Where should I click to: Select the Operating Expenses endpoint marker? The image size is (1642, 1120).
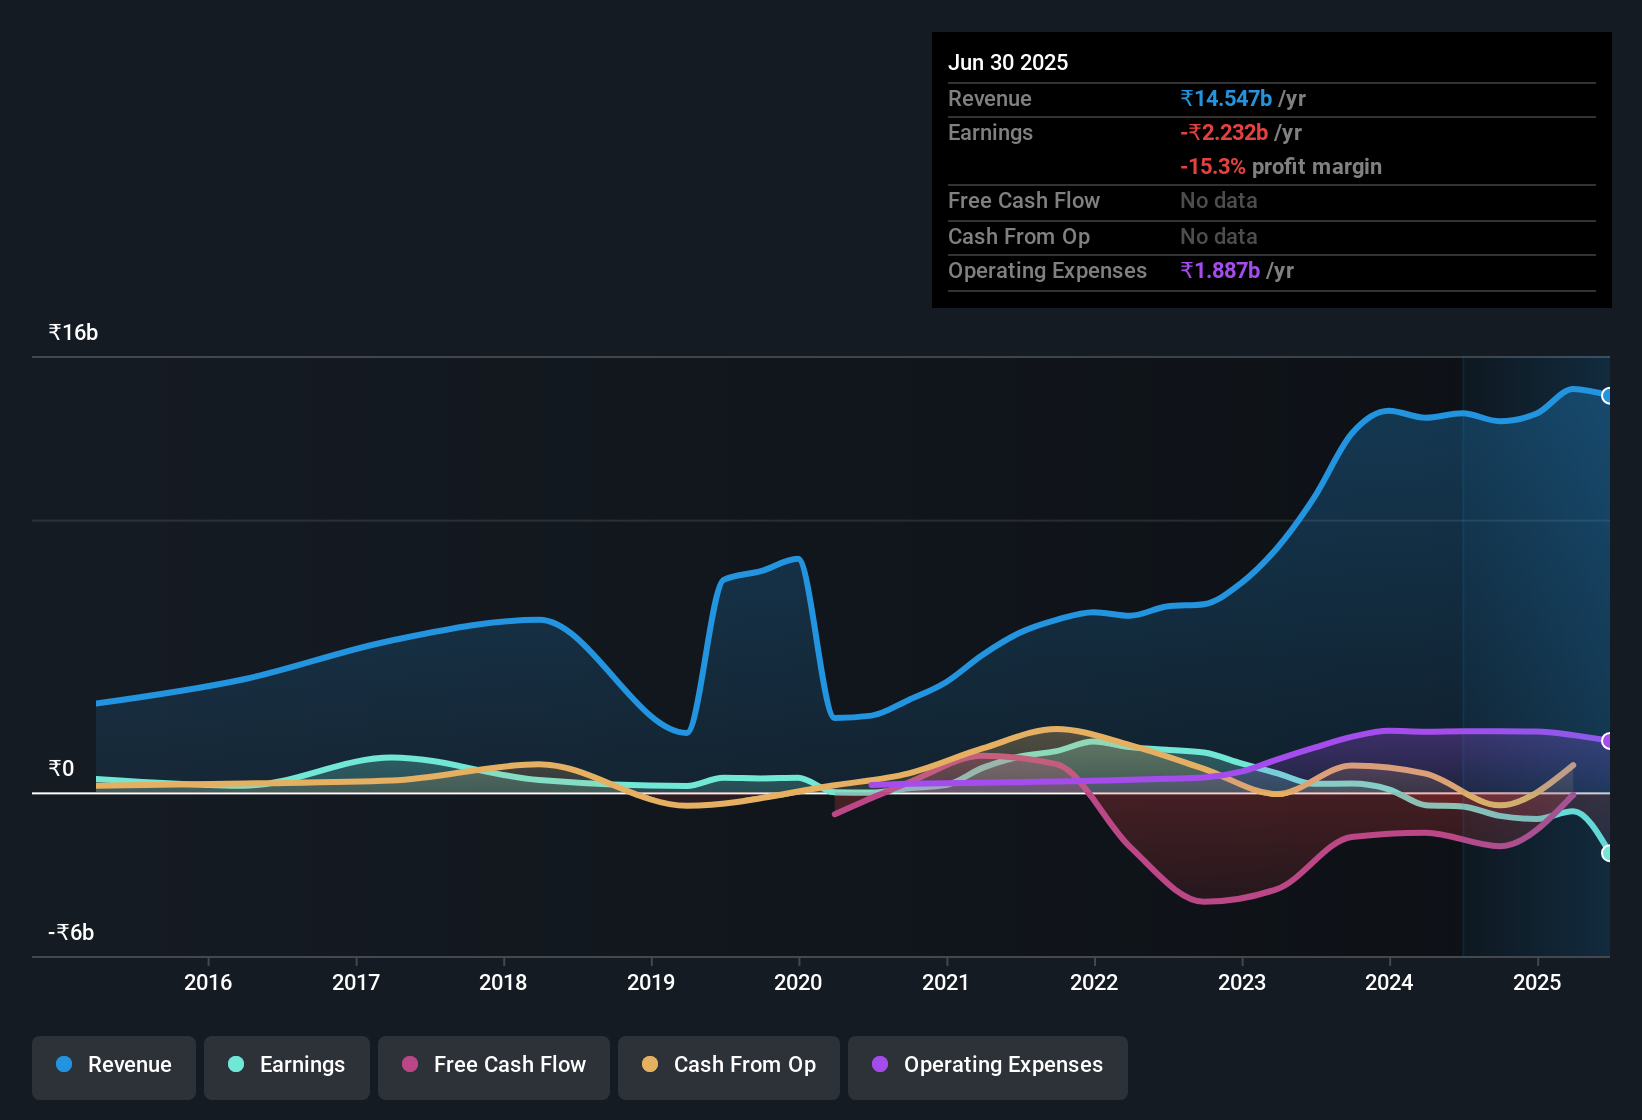point(1608,740)
